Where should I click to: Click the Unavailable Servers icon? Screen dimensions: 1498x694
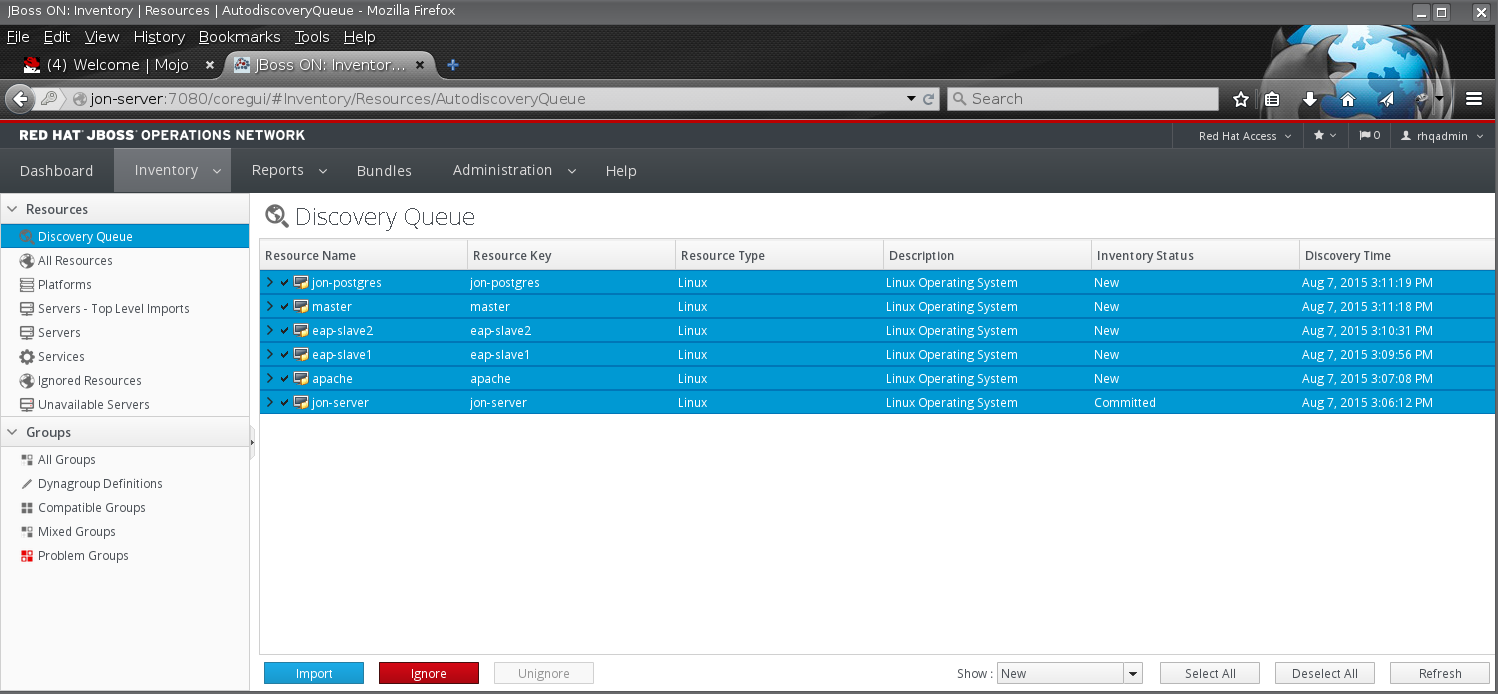click(28, 405)
